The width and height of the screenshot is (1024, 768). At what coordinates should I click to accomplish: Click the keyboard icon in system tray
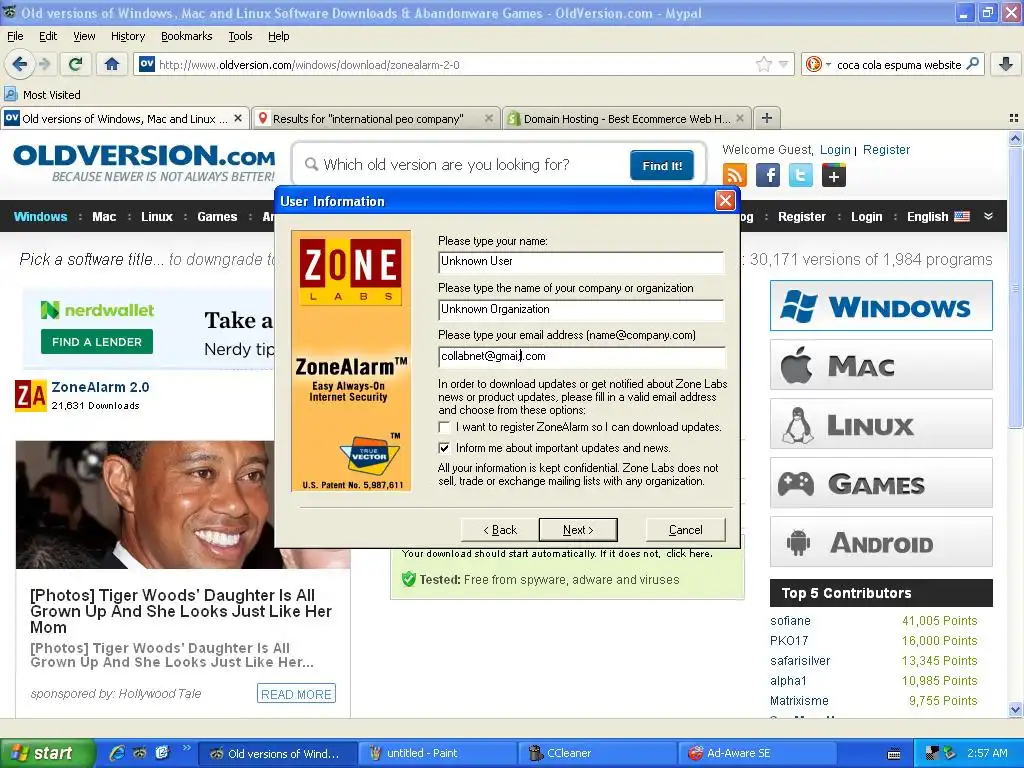(894, 754)
